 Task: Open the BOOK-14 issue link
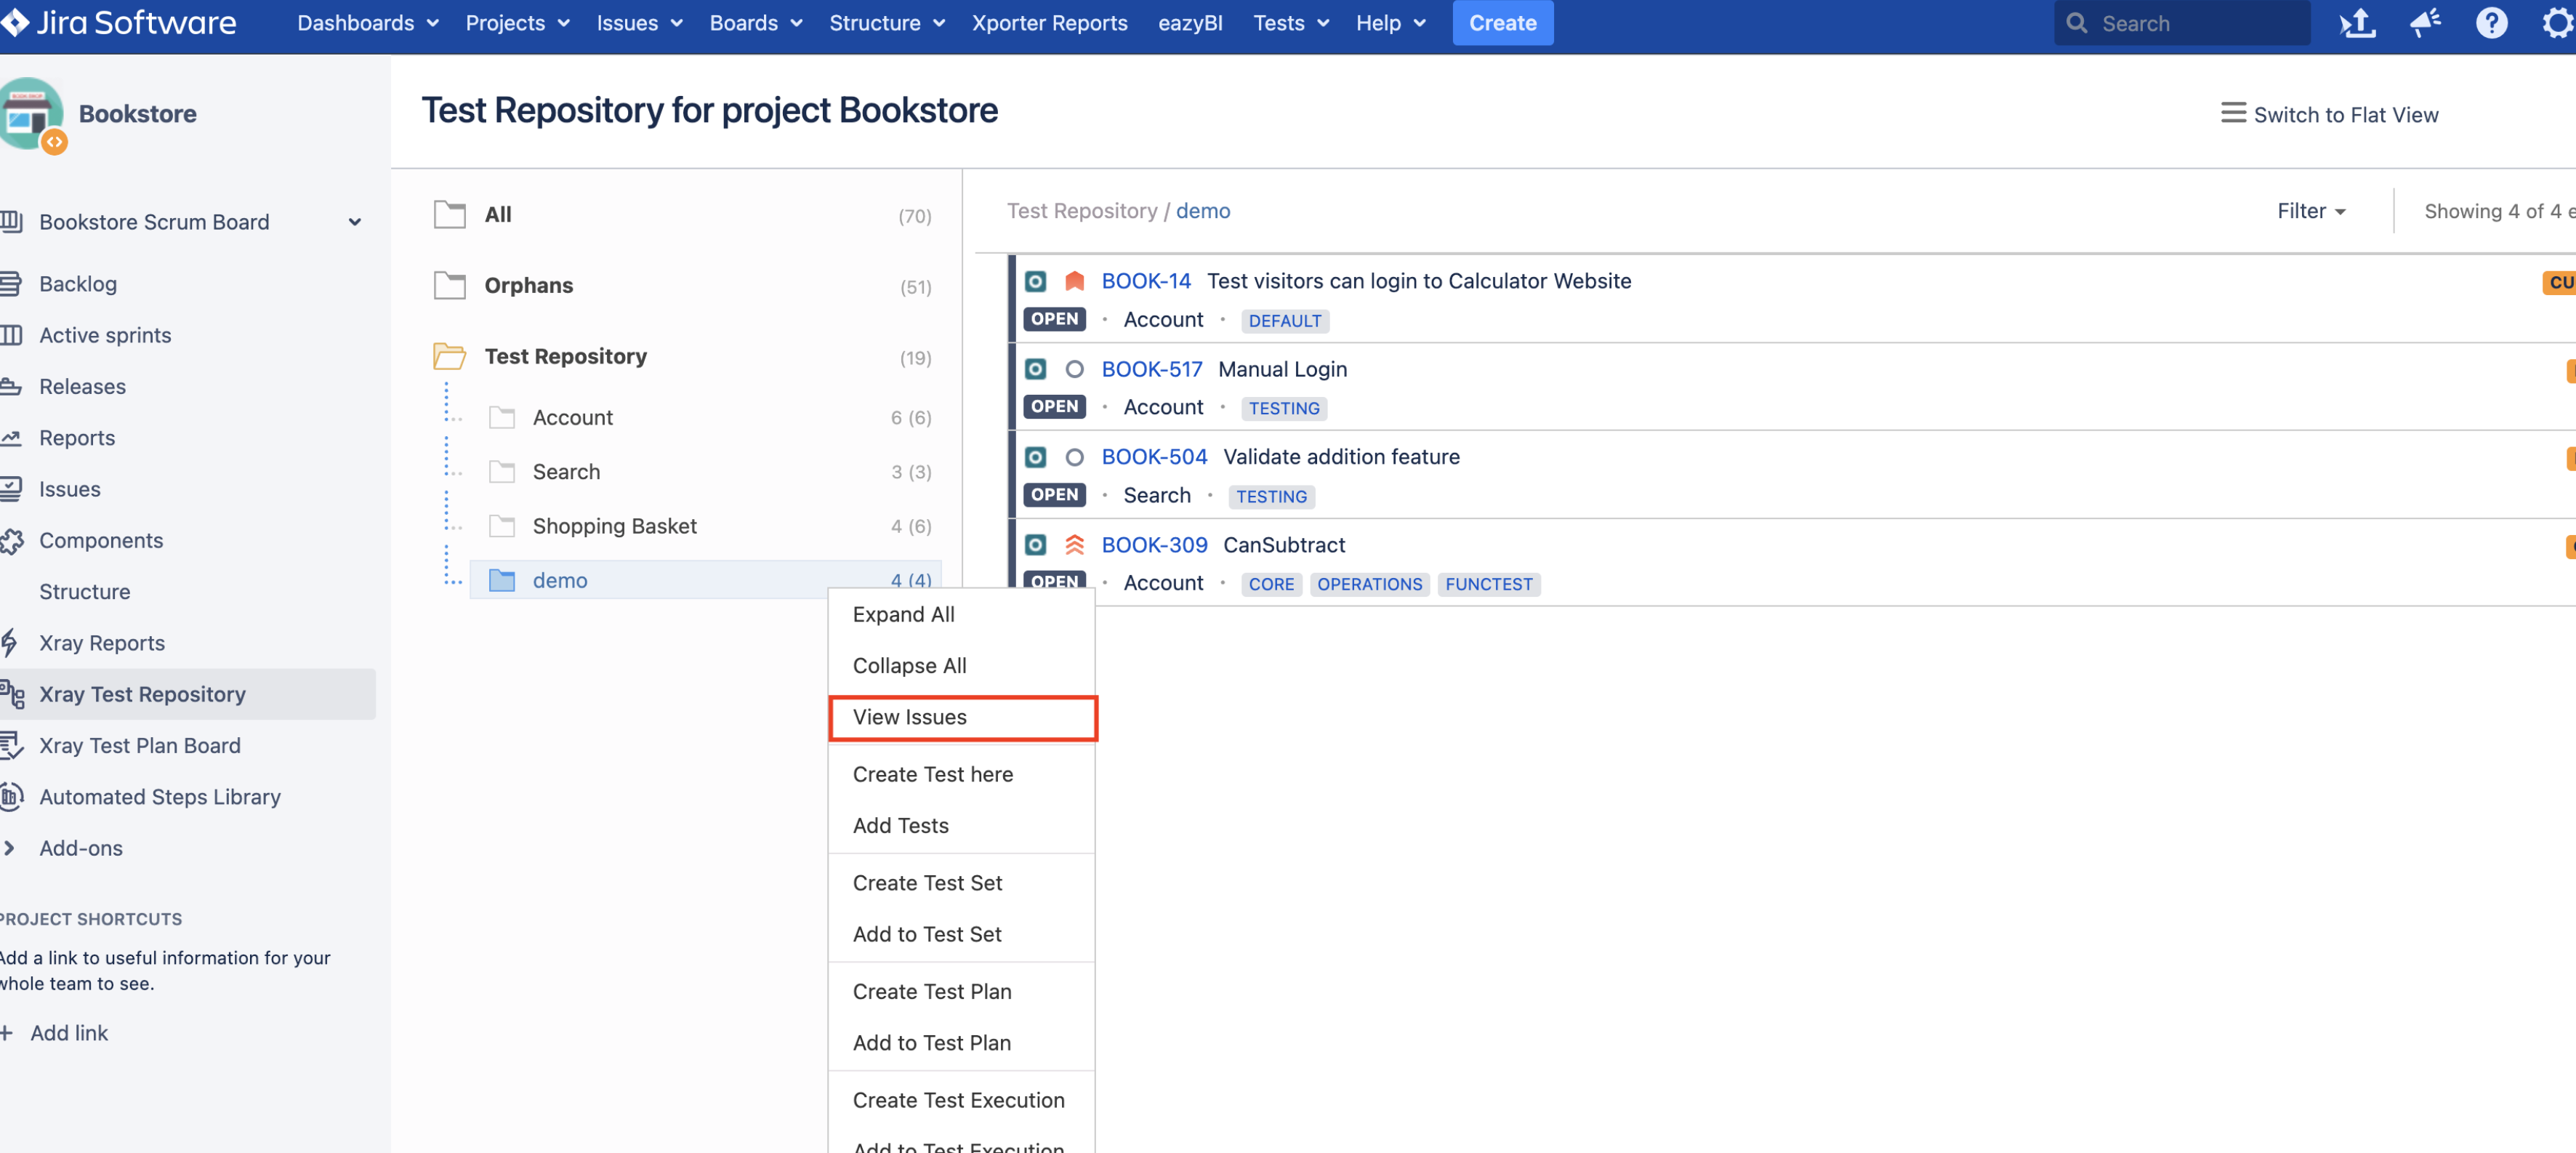(1145, 282)
